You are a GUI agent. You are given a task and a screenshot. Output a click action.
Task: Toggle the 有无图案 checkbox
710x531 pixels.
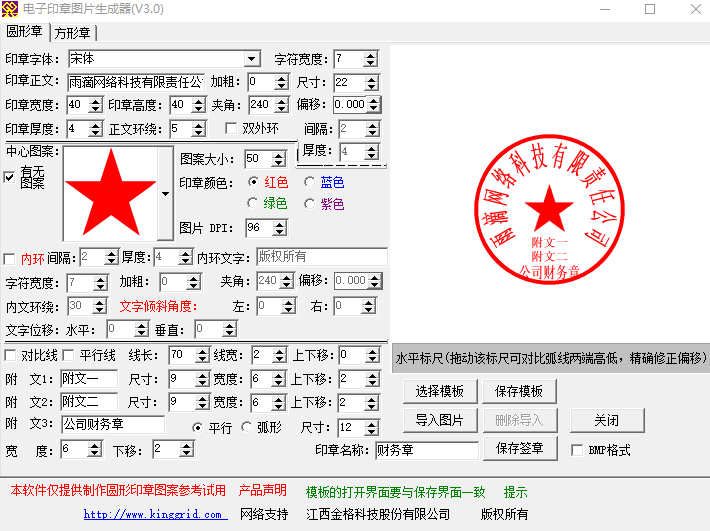point(9,177)
